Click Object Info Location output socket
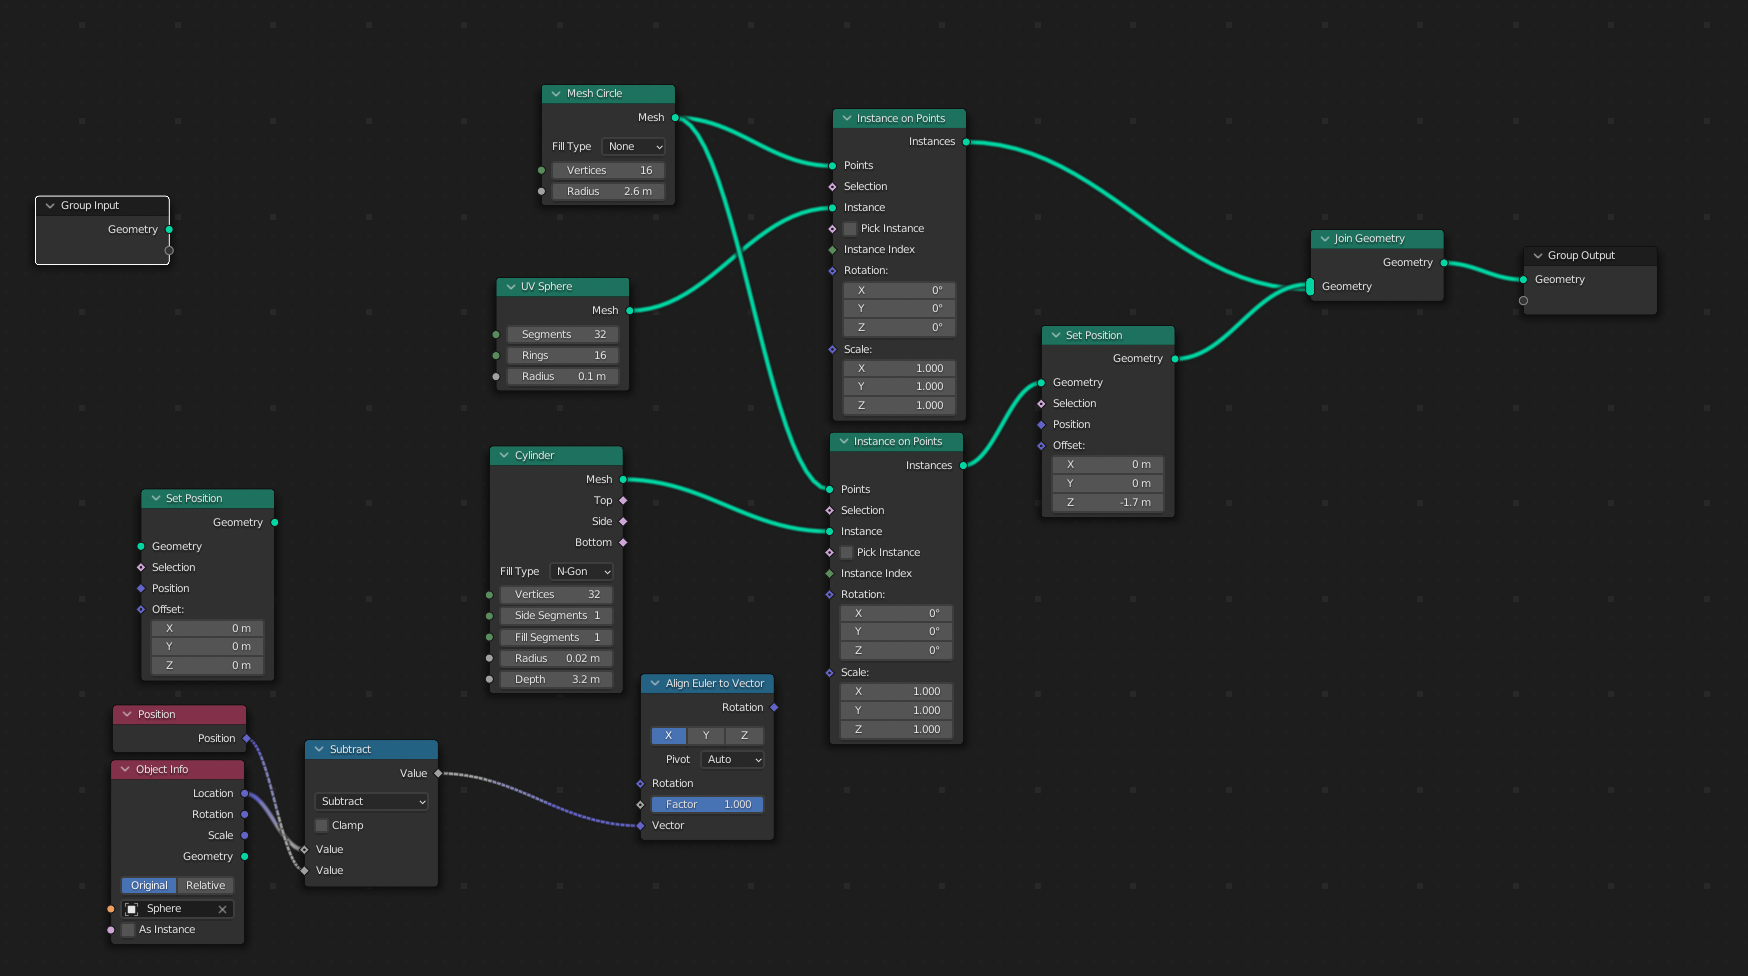This screenshot has width=1748, height=976. pyautogui.click(x=244, y=794)
